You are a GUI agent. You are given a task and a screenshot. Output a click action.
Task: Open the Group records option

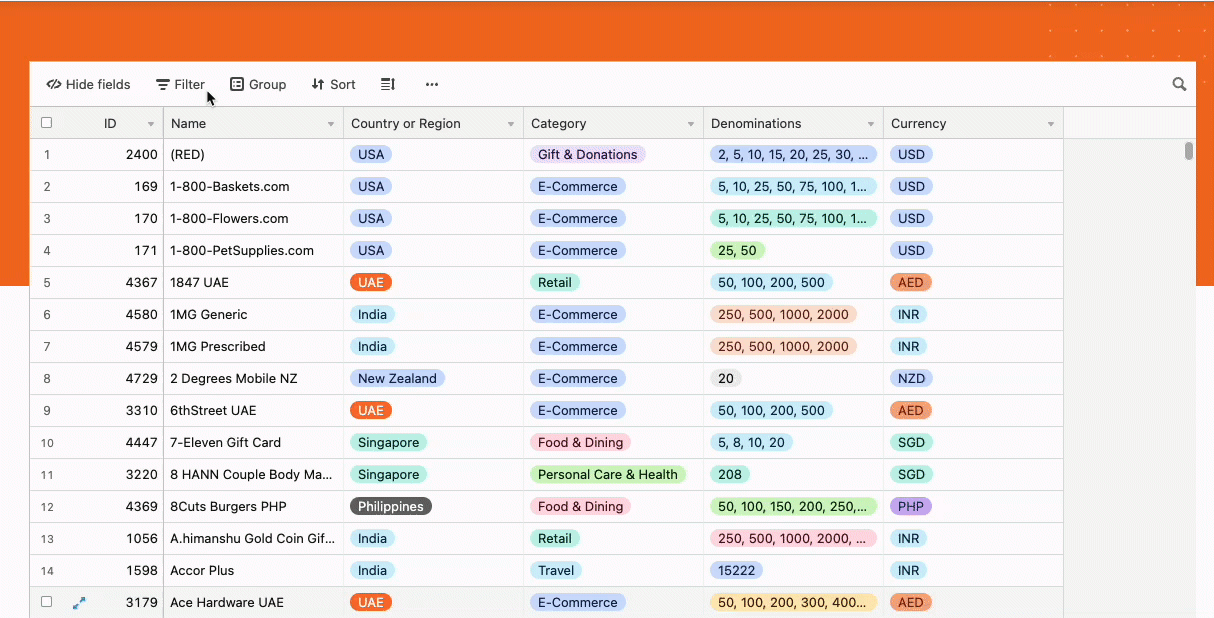[x=258, y=85]
